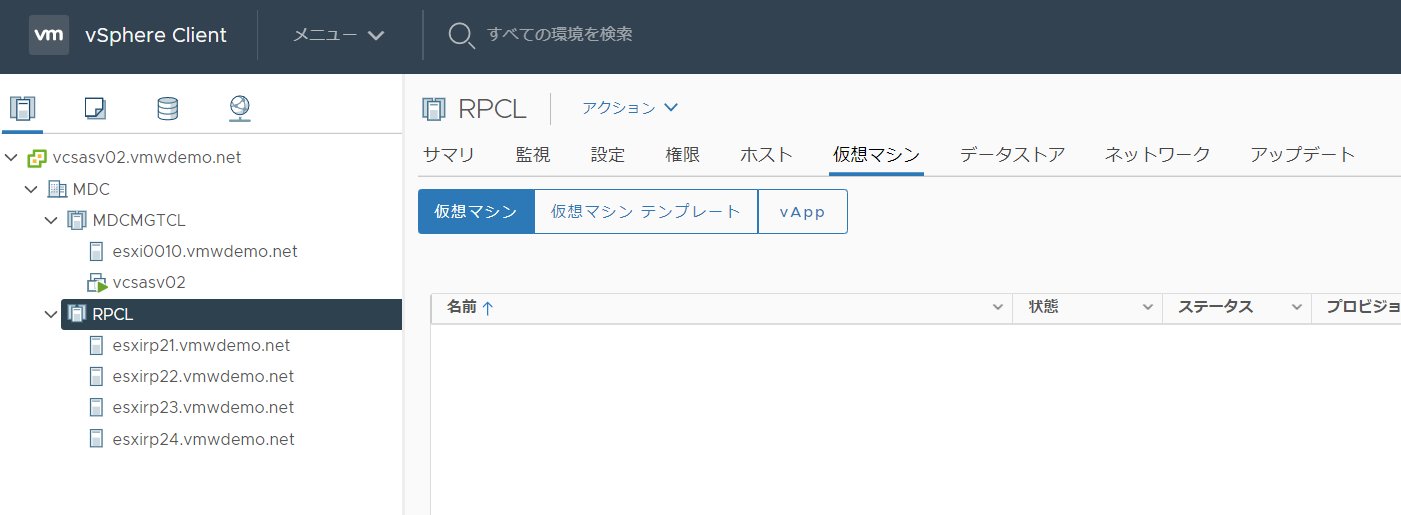
Task: Open the VMs and Templates view icon
Action: [95, 107]
